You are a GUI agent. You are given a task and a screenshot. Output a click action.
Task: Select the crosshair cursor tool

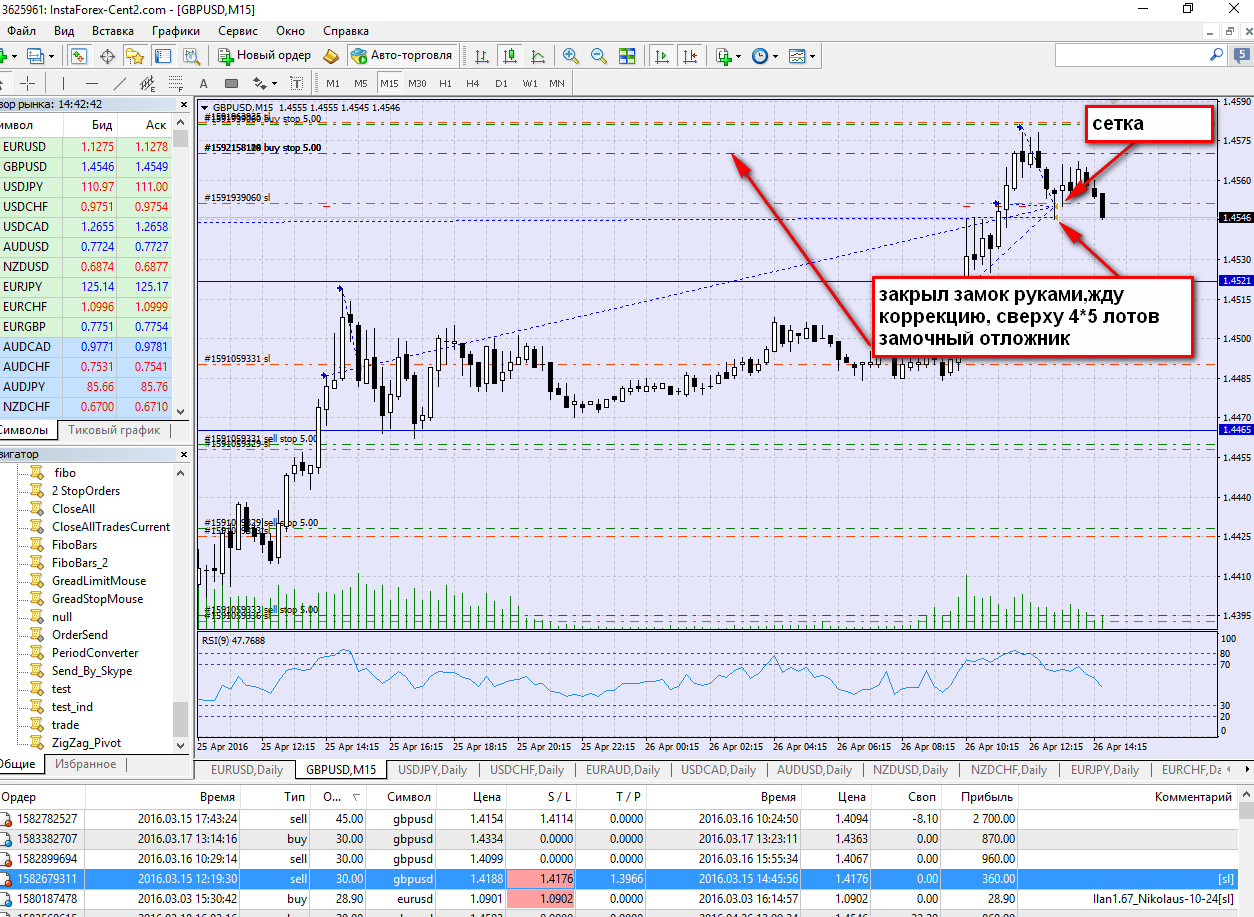28,83
